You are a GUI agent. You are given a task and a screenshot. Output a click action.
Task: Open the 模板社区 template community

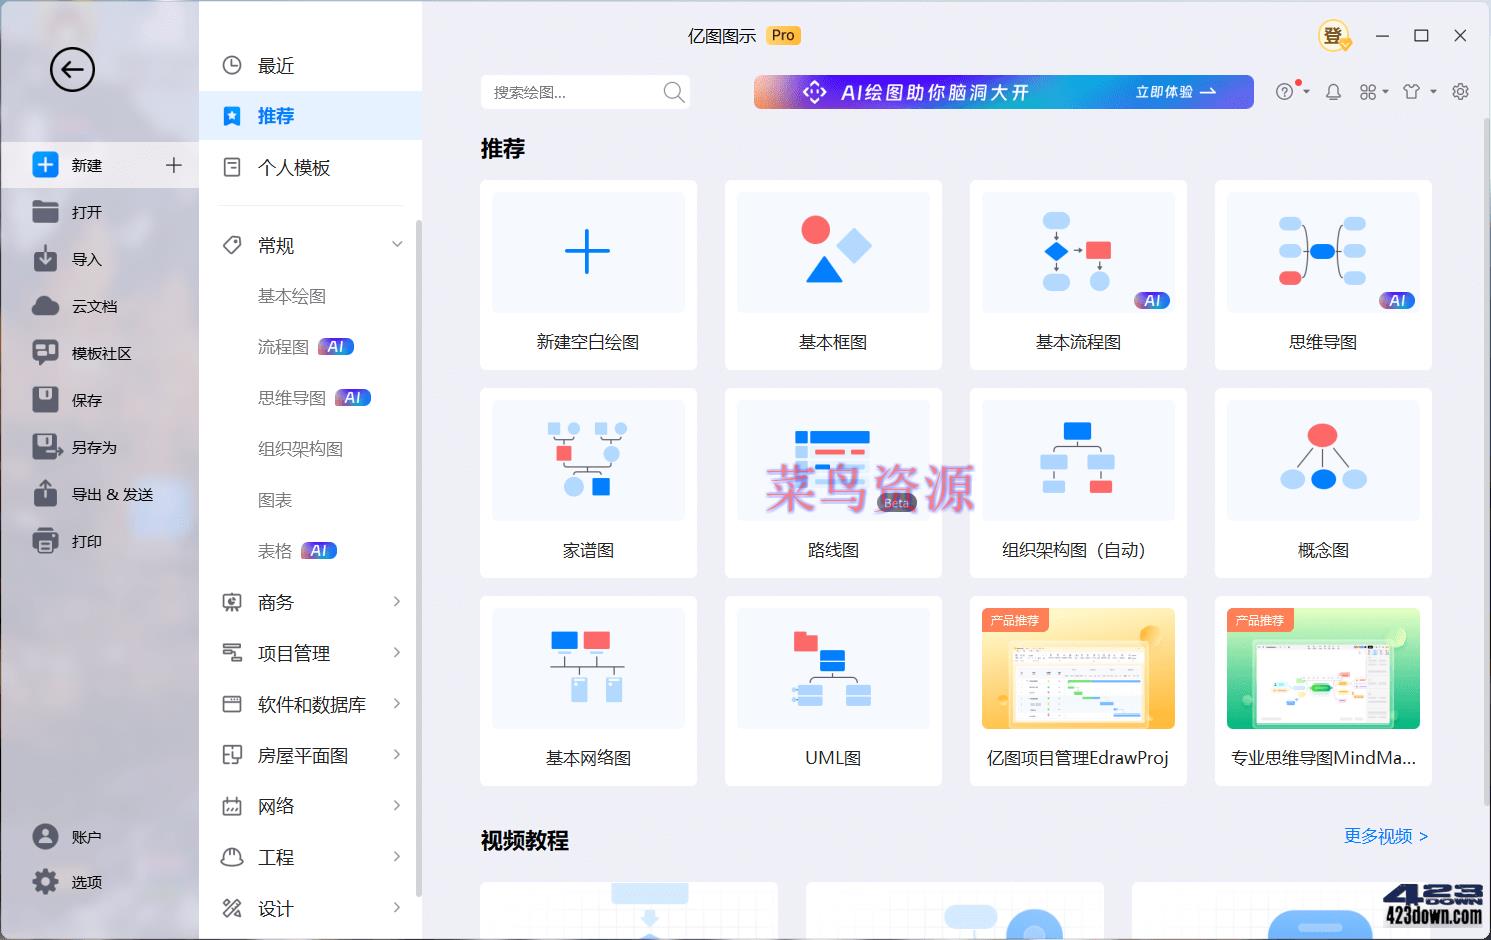pos(92,352)
